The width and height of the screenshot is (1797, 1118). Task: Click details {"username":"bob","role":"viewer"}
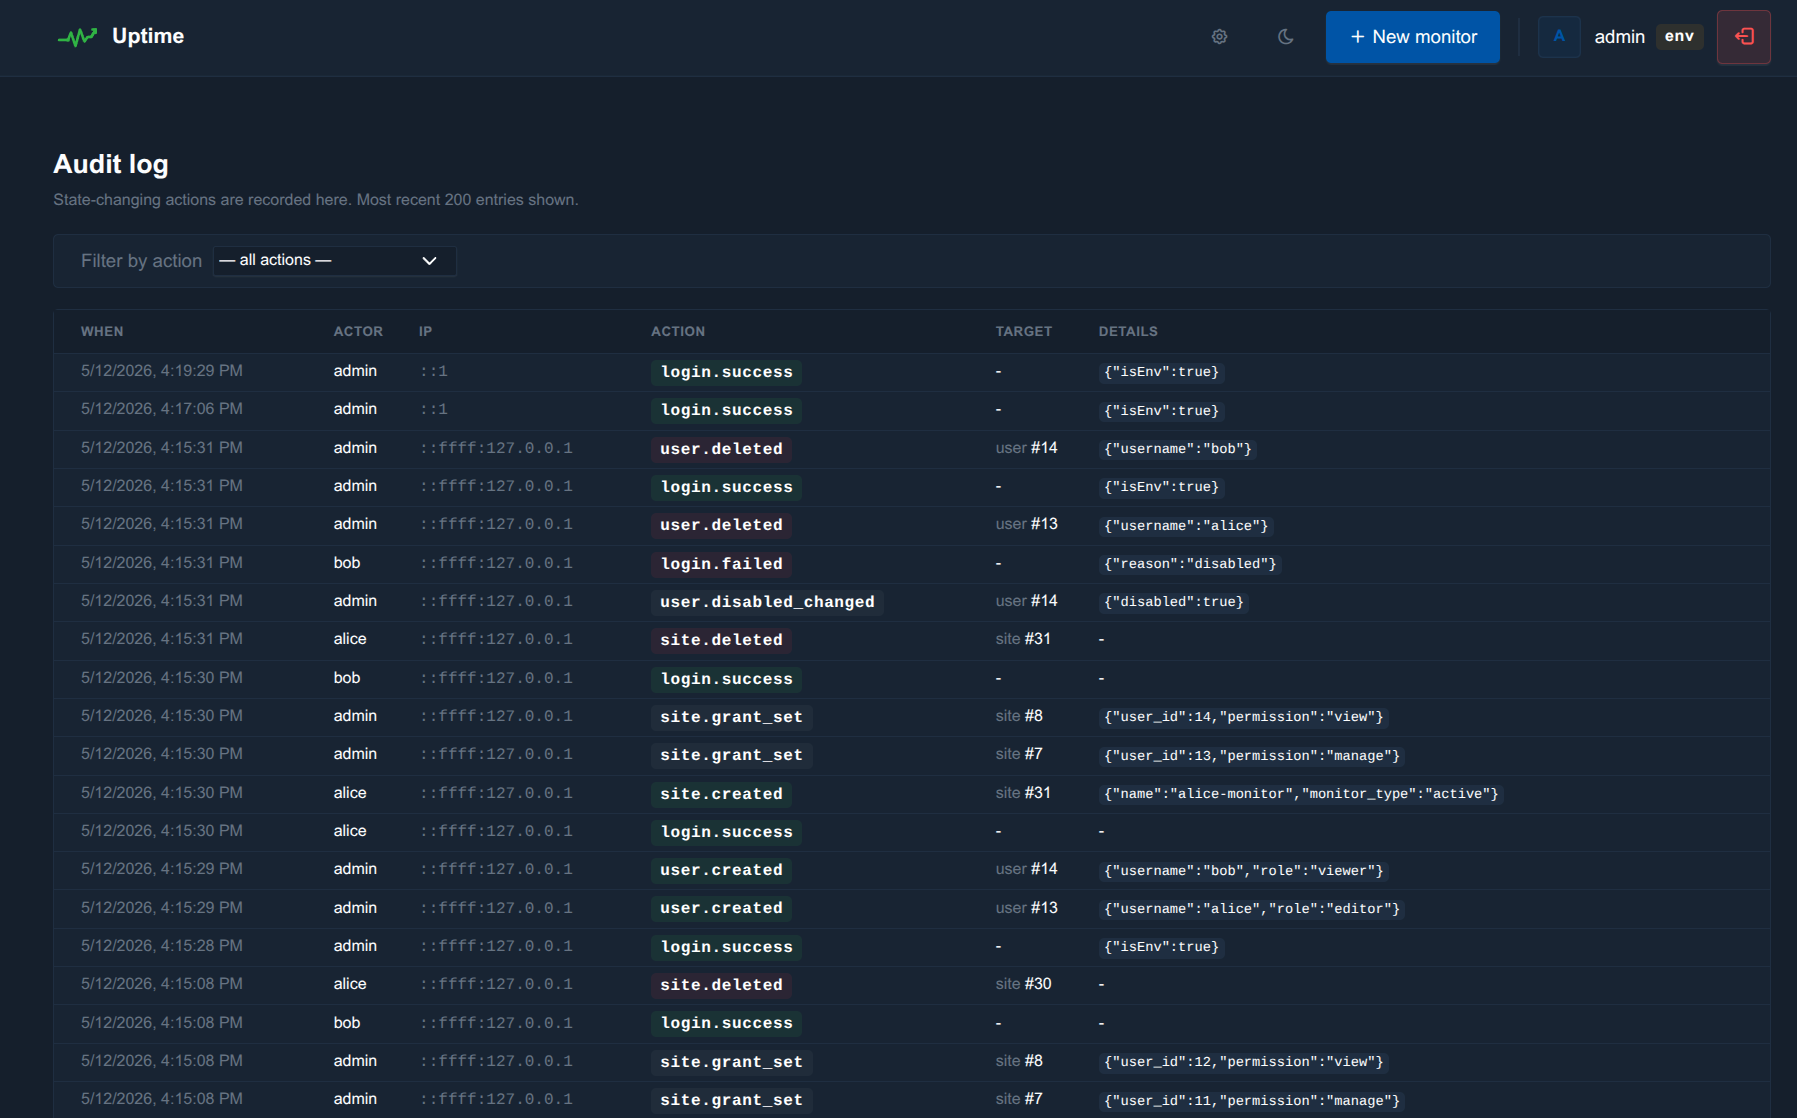pos(1244,871)
